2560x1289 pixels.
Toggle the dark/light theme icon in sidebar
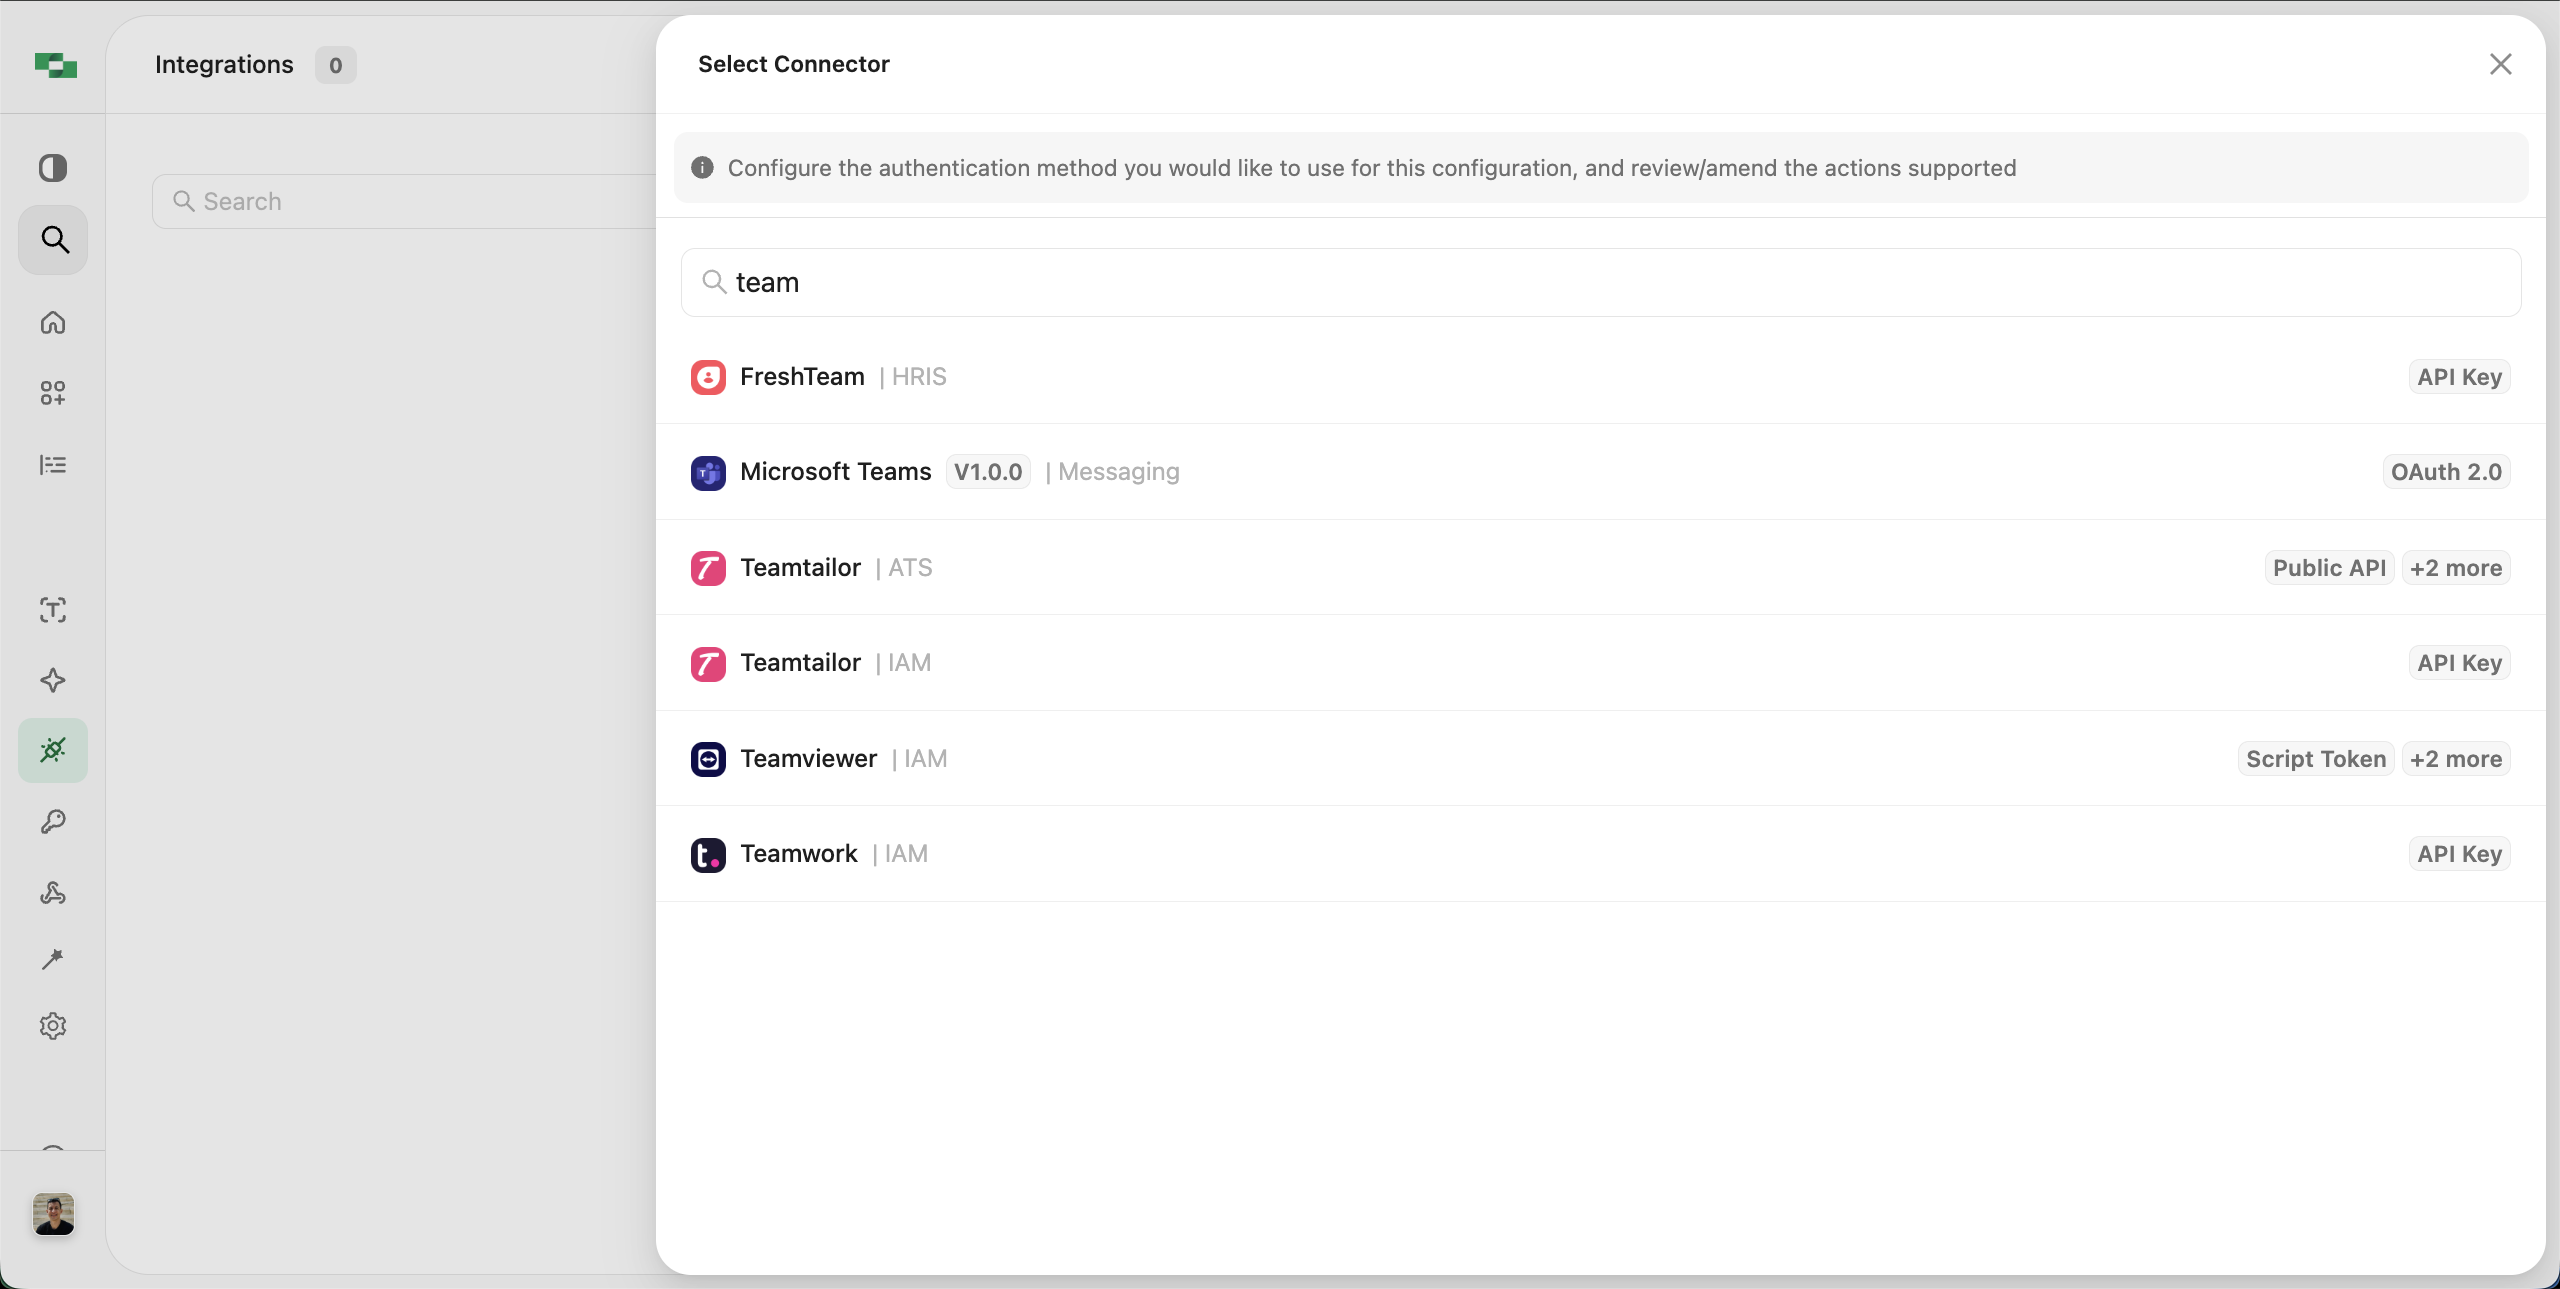click(53, 168)
